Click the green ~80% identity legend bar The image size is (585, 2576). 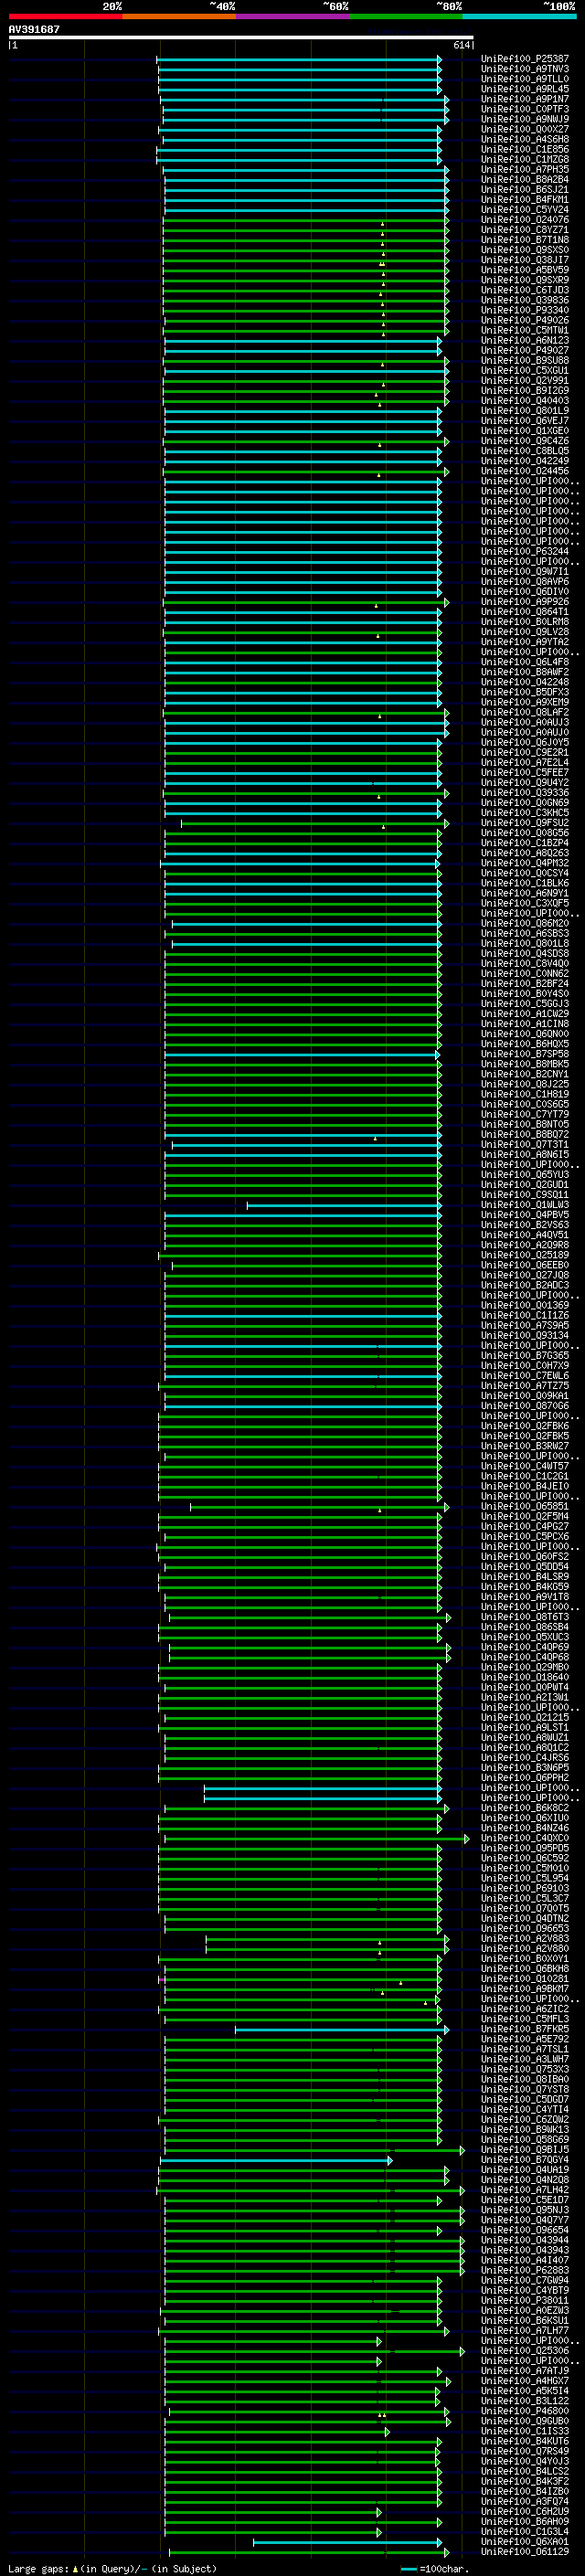406,16
